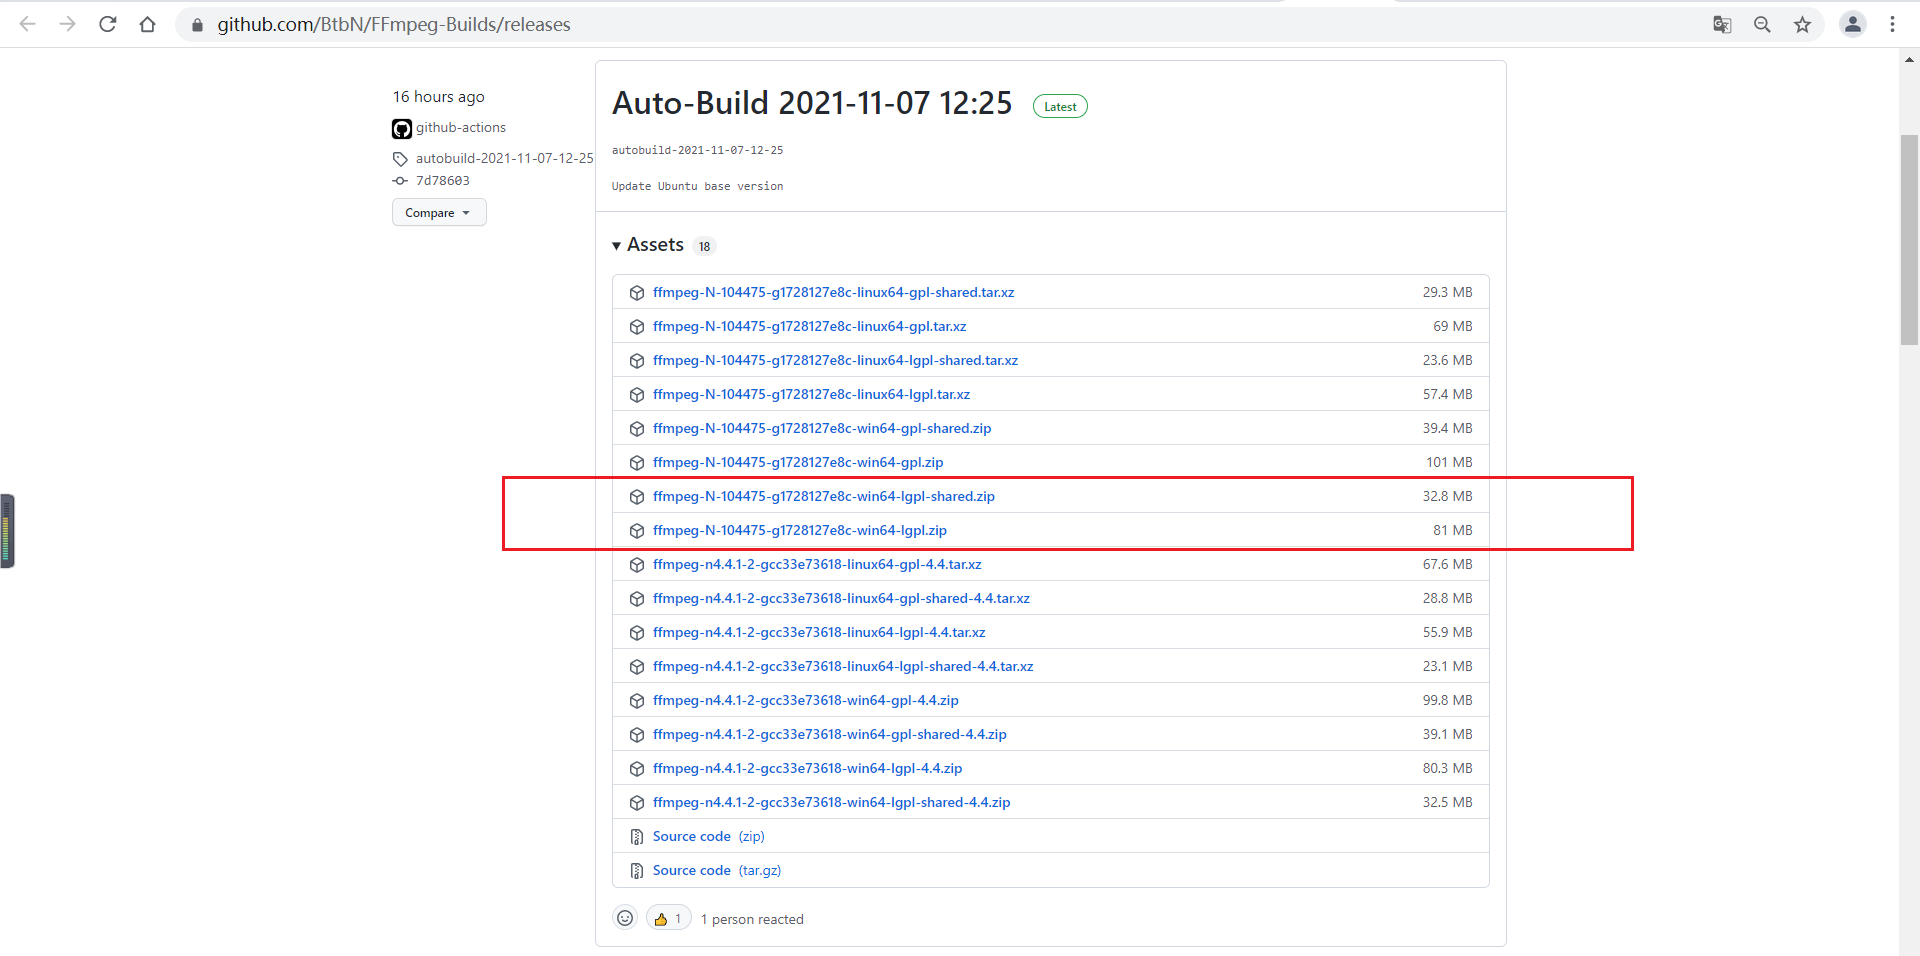The height and width of the screenshot is (956, 1920).
Task: Download n4.4.1 linux64-gpl-shared-4.4.tar.xz
Action: tap(841, 598)
